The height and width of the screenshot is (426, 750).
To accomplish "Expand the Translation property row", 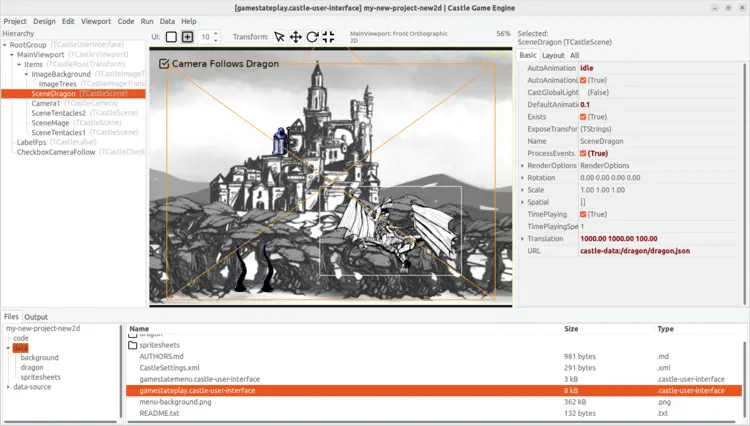I will 523,239.
